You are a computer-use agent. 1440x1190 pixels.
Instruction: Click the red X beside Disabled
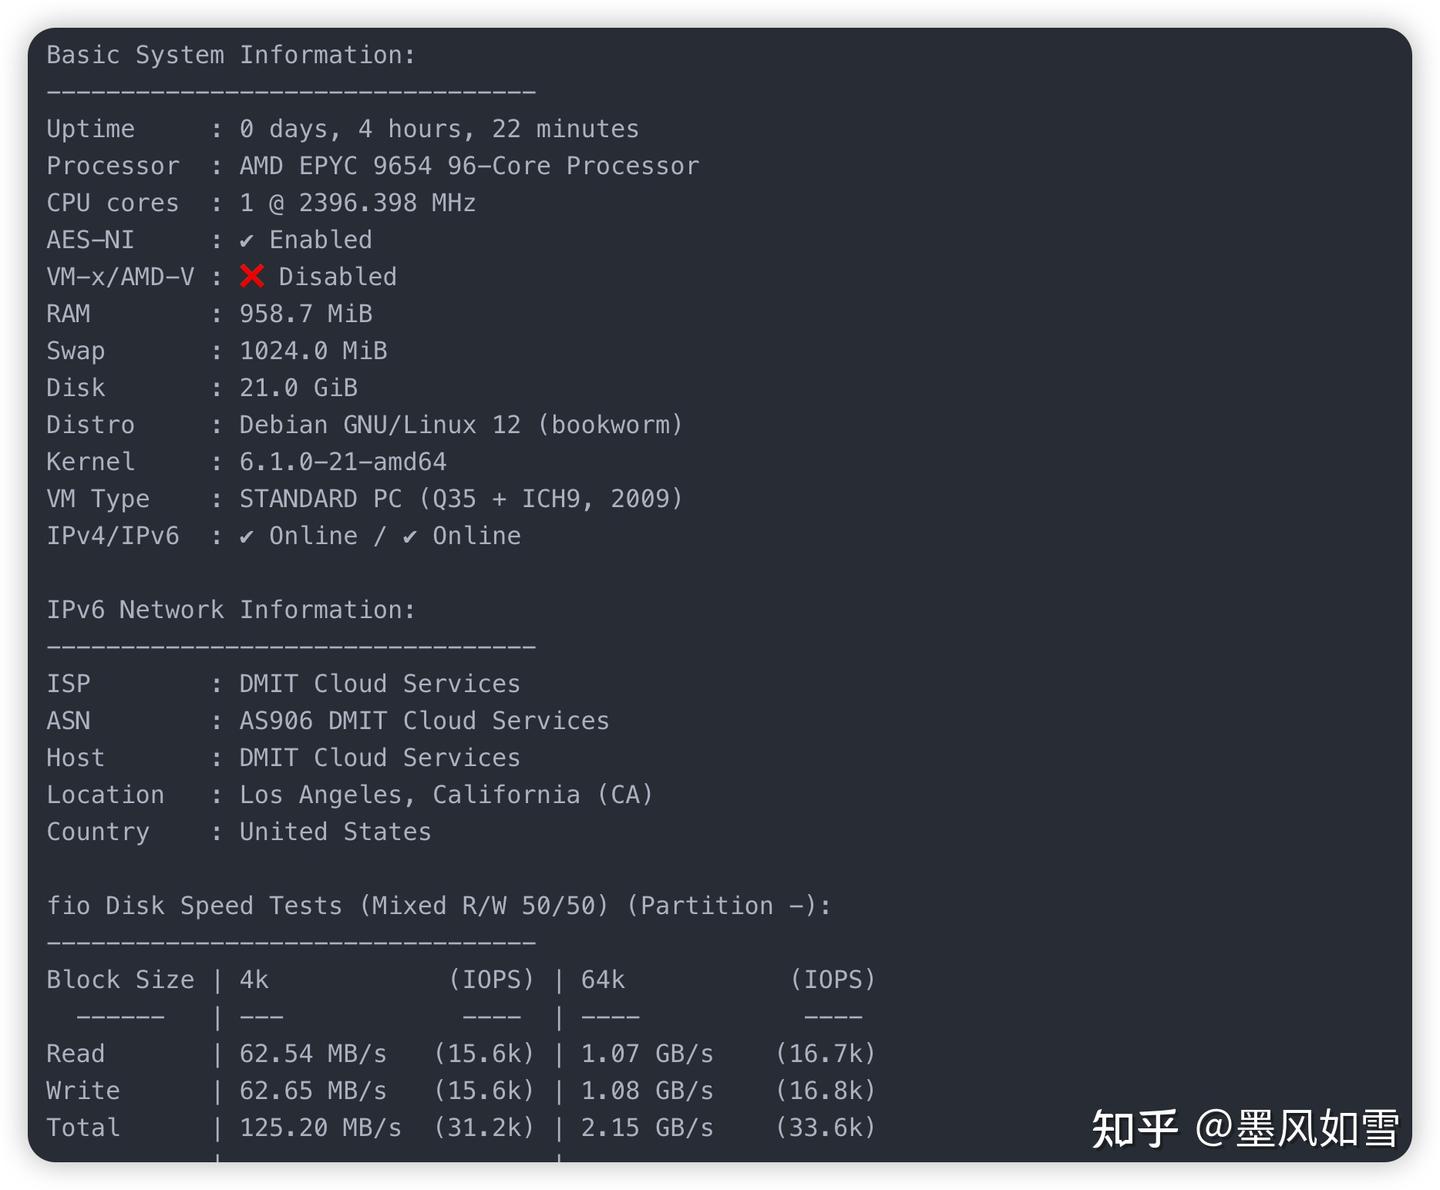[x=252, y=276]
